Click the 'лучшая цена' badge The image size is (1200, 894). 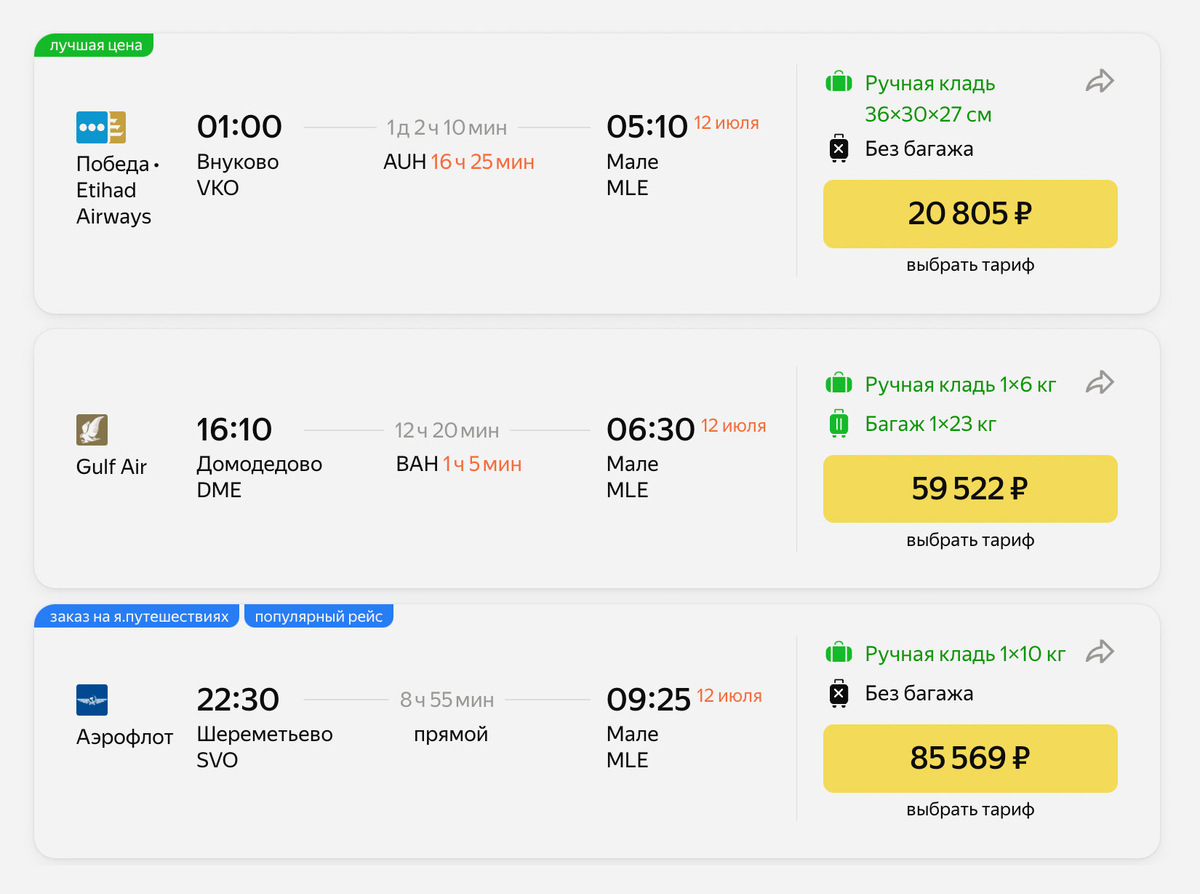[x=95, y=45]
